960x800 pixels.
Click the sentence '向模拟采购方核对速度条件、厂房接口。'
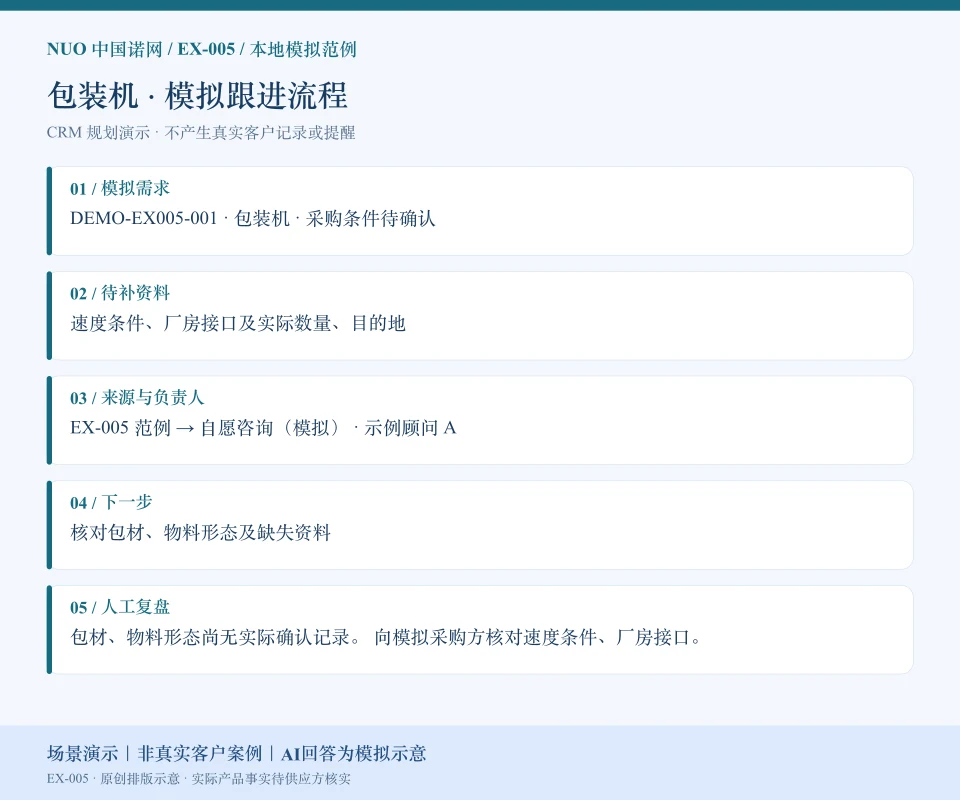click(538, 637)
